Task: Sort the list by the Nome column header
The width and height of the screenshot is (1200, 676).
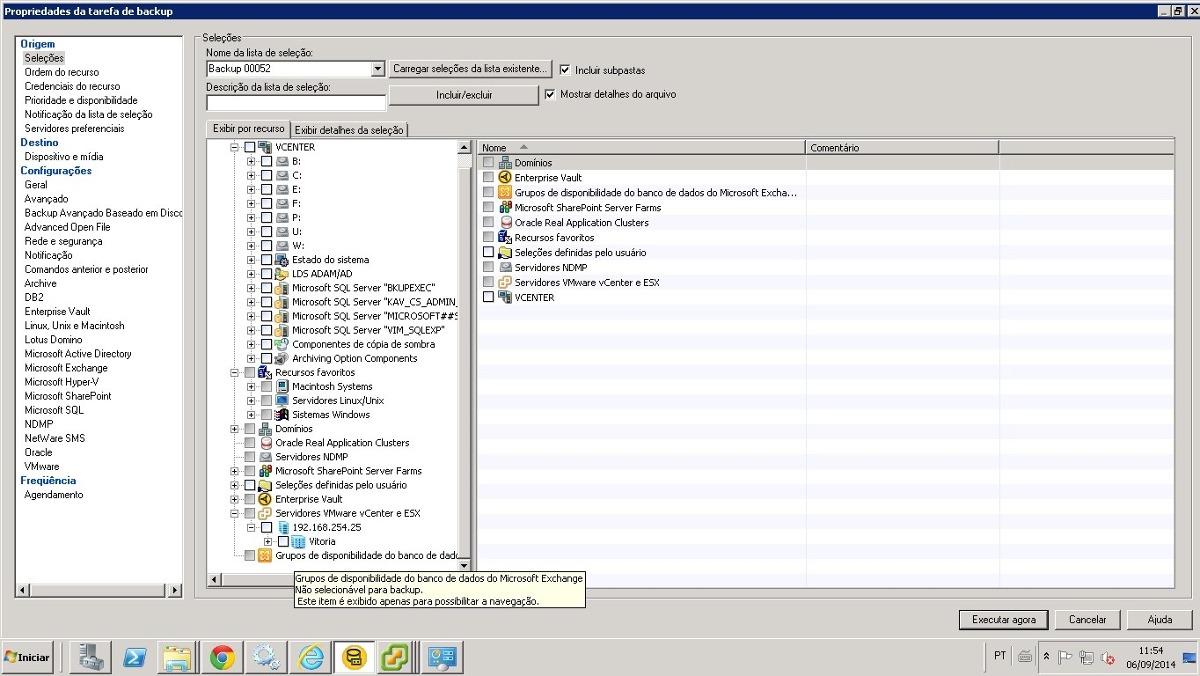Action: tap(641, 147)
